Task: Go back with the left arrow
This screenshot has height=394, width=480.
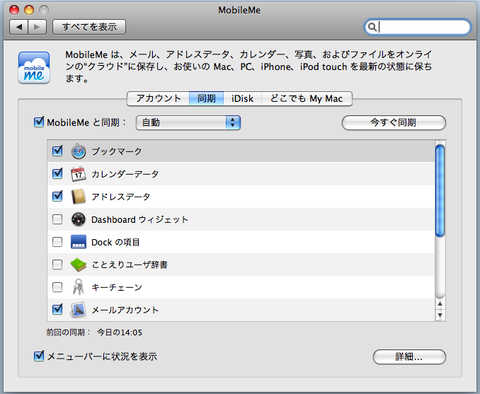Action: [x=19, y=27]
